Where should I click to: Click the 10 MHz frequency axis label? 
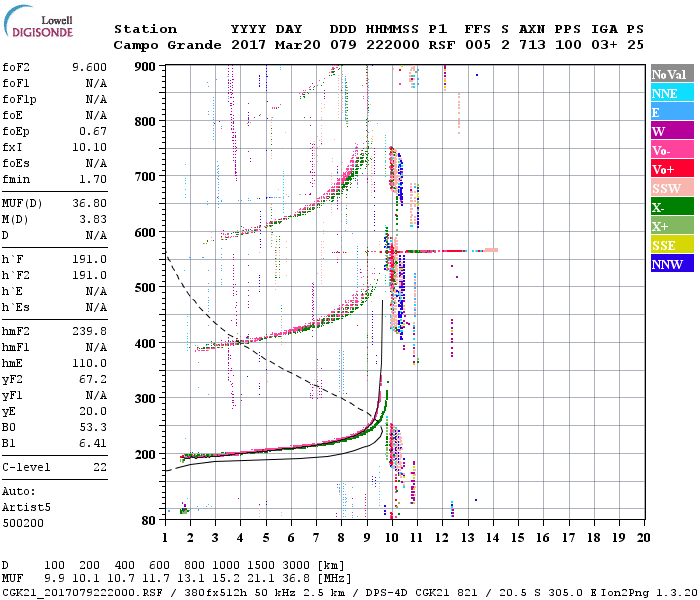[x=392, y=538]
